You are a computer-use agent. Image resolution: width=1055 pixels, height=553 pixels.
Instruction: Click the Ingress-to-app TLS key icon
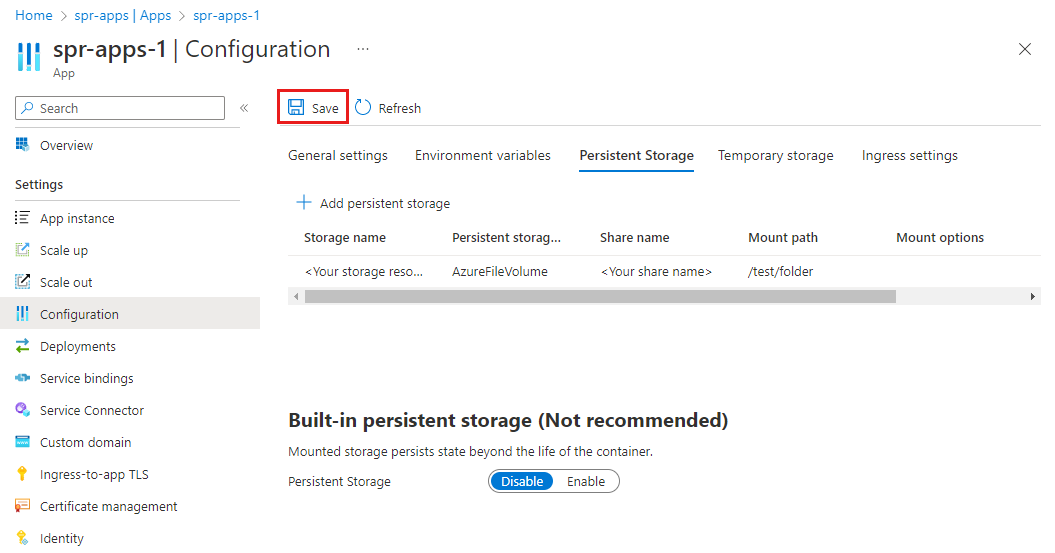tap(23, 474)
